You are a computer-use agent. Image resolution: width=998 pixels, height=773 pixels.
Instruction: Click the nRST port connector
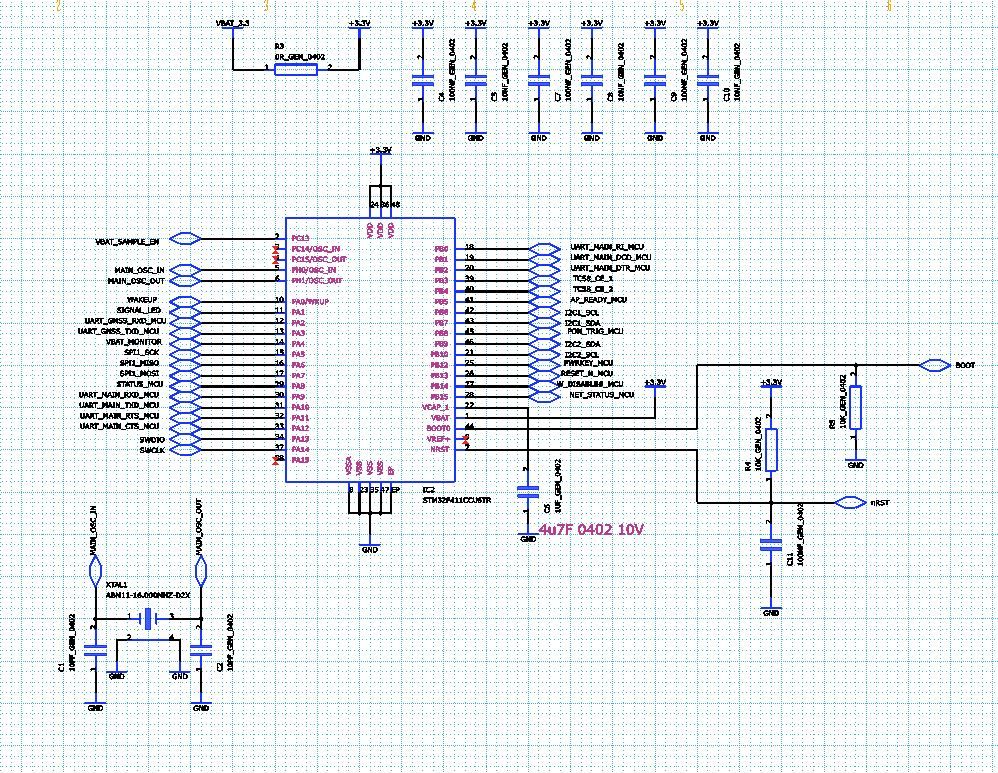(850, 502)
